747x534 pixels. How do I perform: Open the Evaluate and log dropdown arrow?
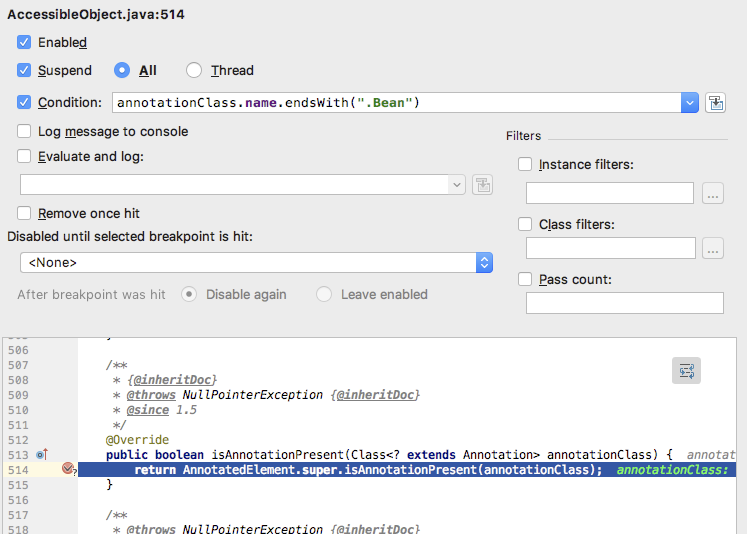456,185
